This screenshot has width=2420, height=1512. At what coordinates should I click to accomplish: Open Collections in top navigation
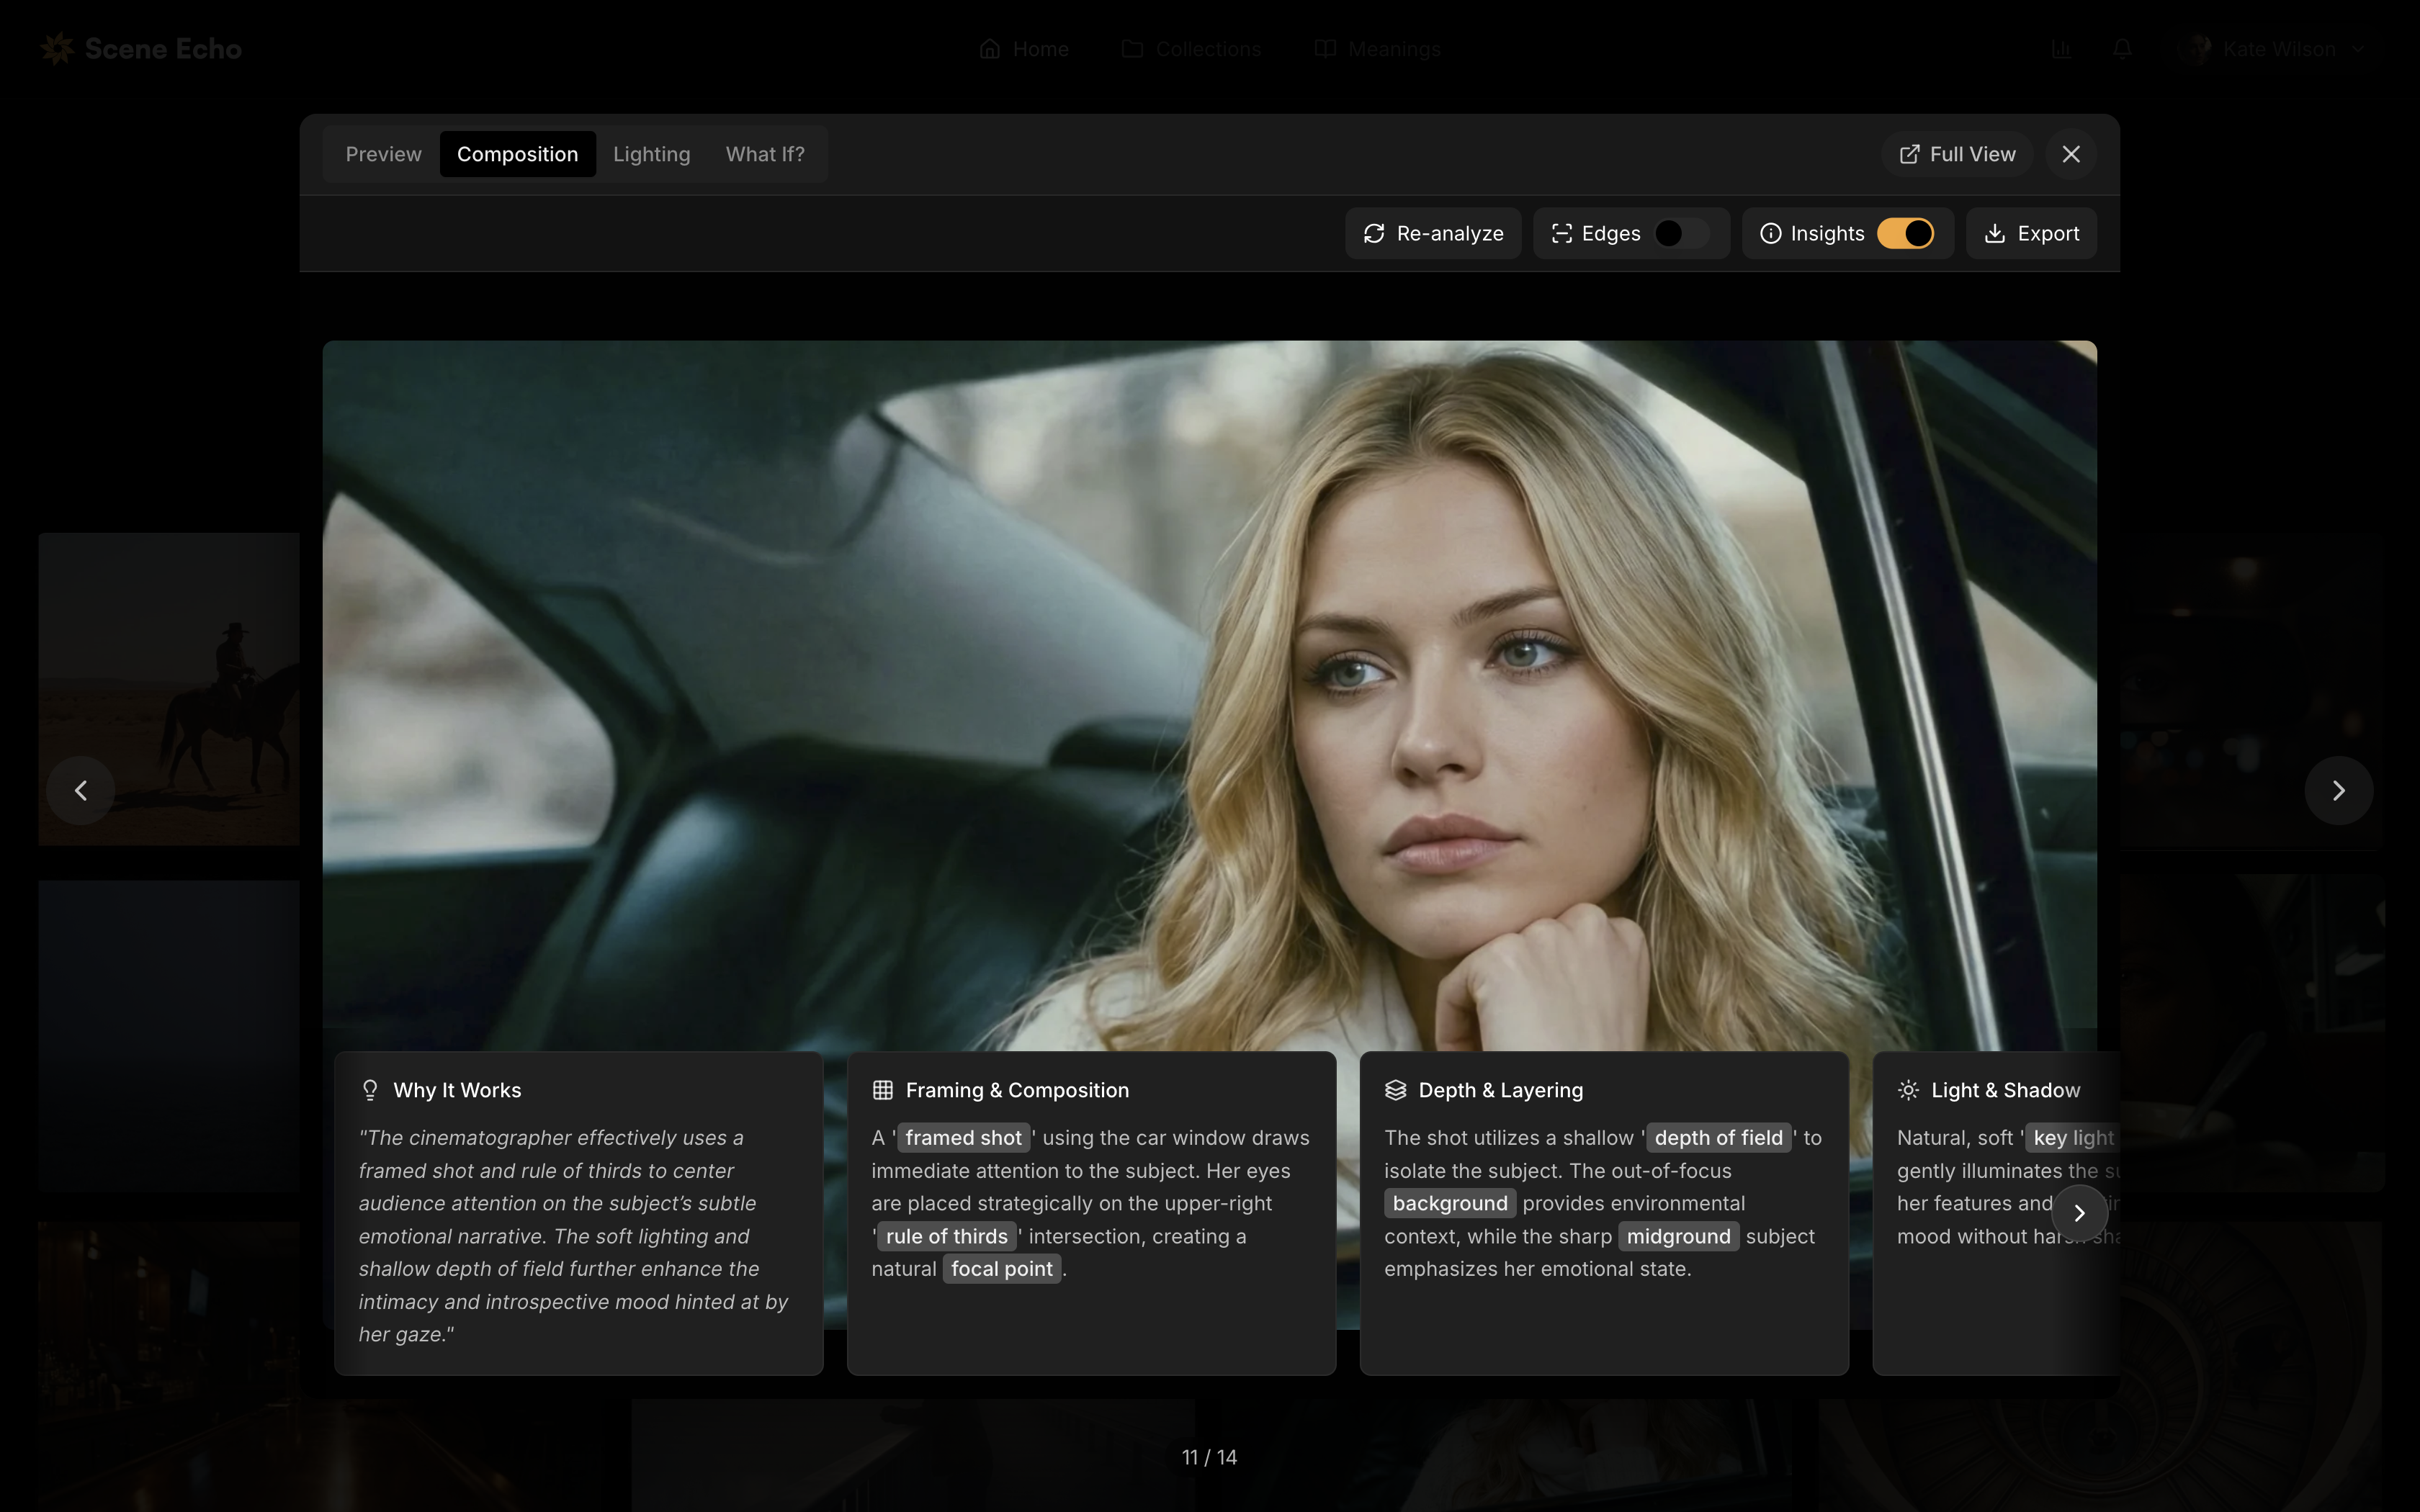(x=1191, y=49)
